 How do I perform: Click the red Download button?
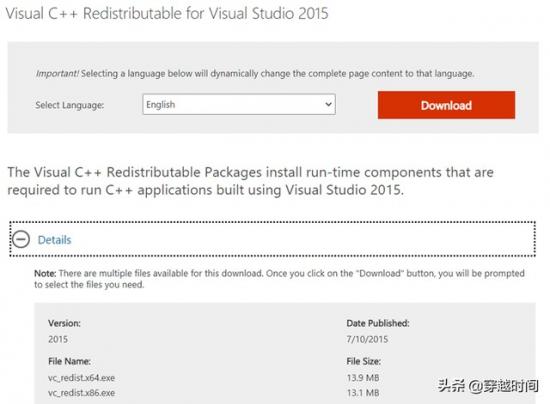[x=447, y=105]
